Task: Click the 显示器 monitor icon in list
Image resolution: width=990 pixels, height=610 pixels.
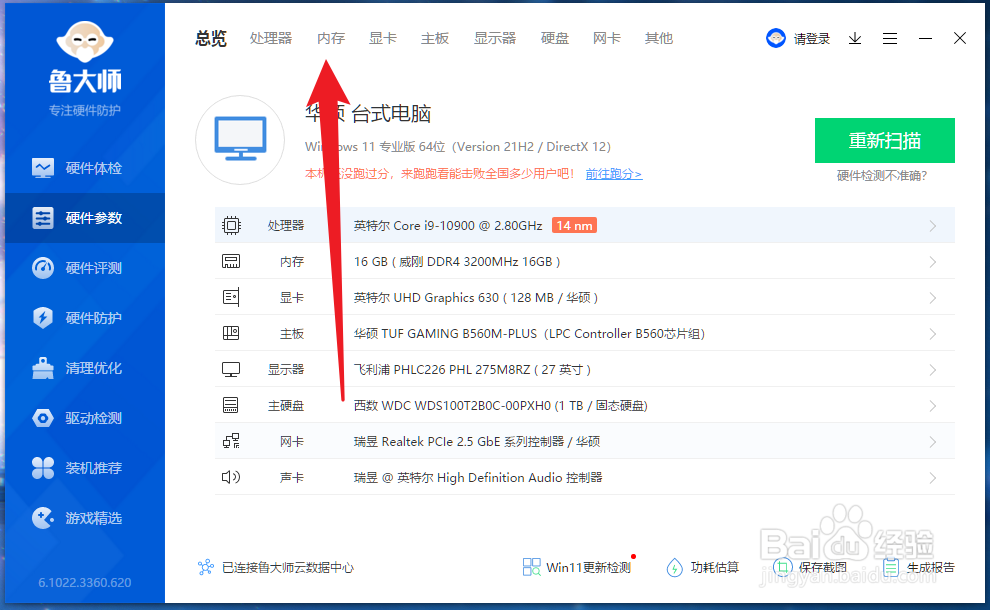Action: 231,369
